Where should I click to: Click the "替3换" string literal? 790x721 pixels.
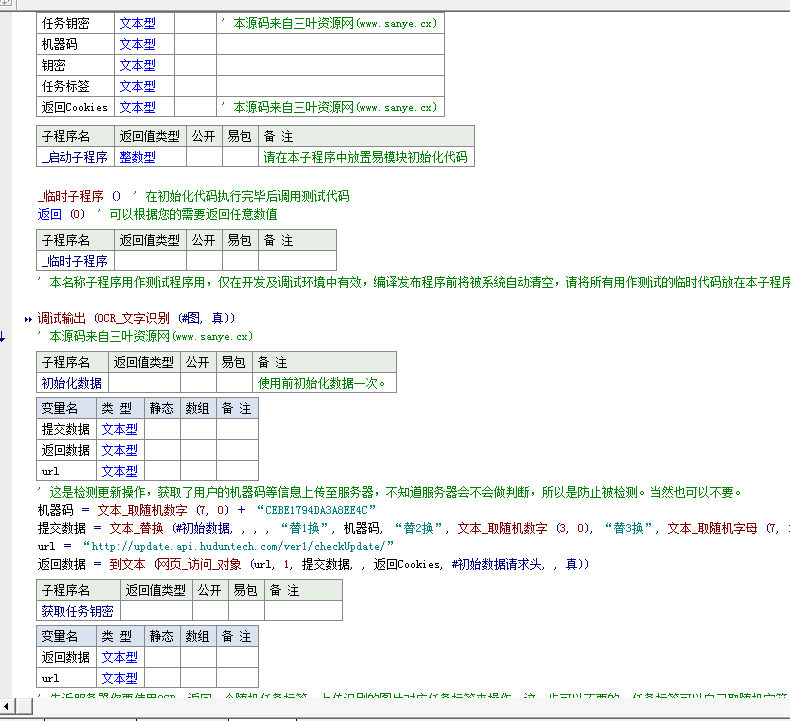628,528
